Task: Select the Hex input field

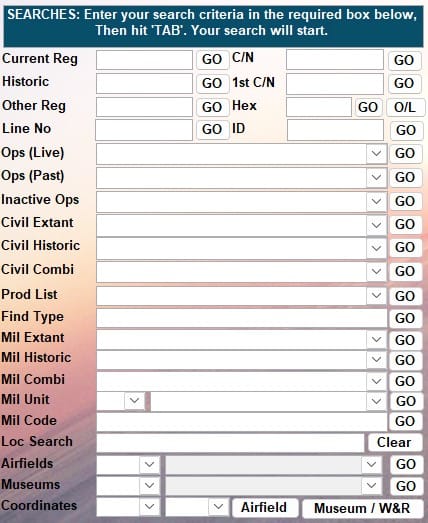Action: click(319, 107)
